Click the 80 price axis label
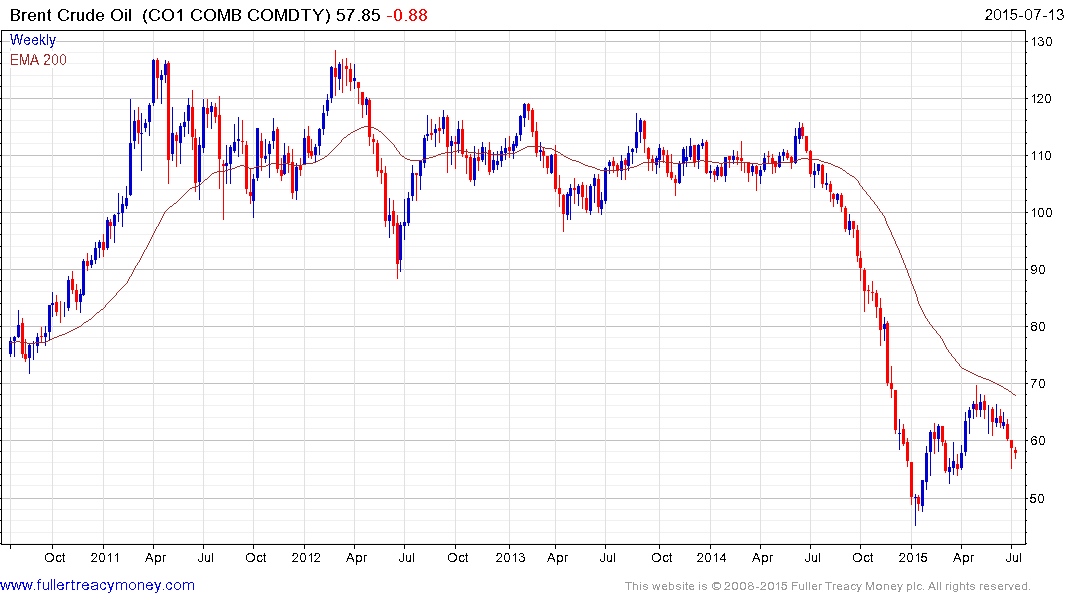This screenshot has width=1075, height=600. [x=1037, y=326]
